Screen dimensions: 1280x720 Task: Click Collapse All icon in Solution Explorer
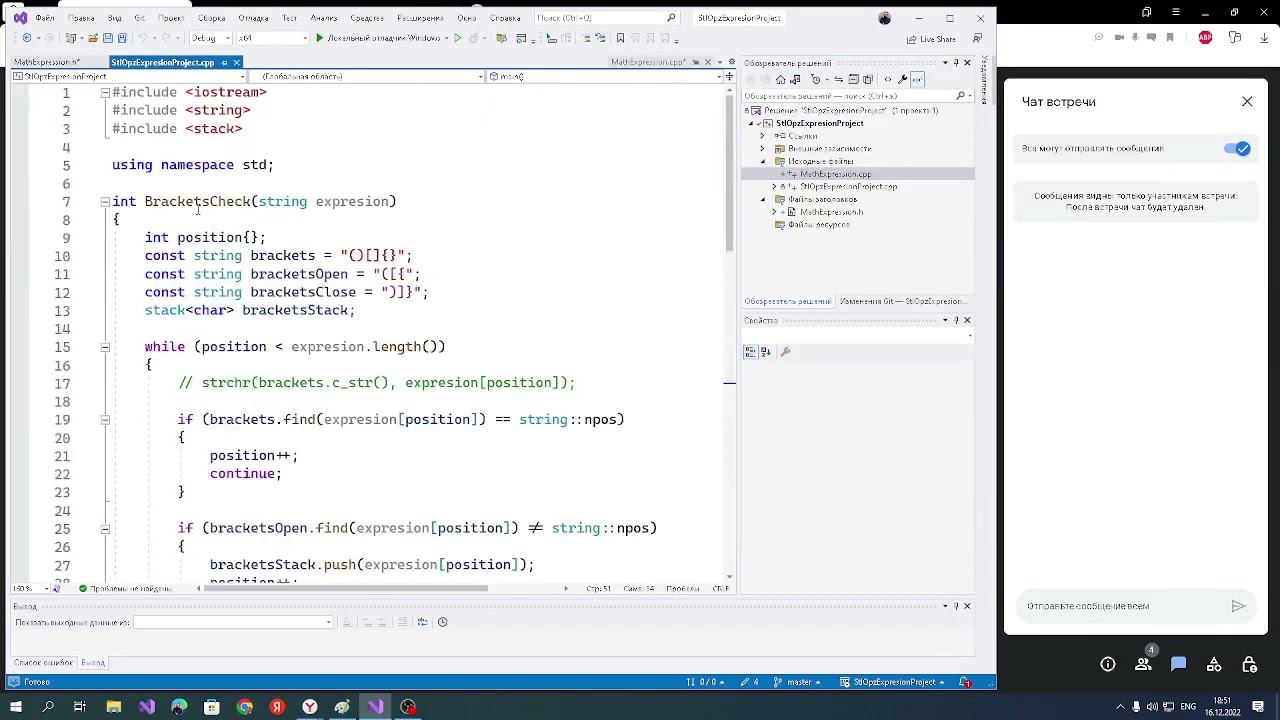(853, 79)
